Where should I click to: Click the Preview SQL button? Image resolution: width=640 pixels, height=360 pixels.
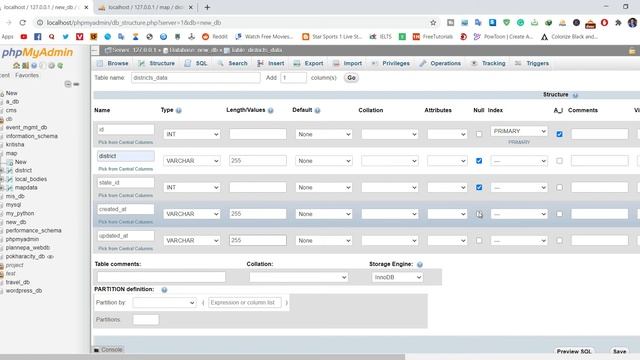(574, 351)
